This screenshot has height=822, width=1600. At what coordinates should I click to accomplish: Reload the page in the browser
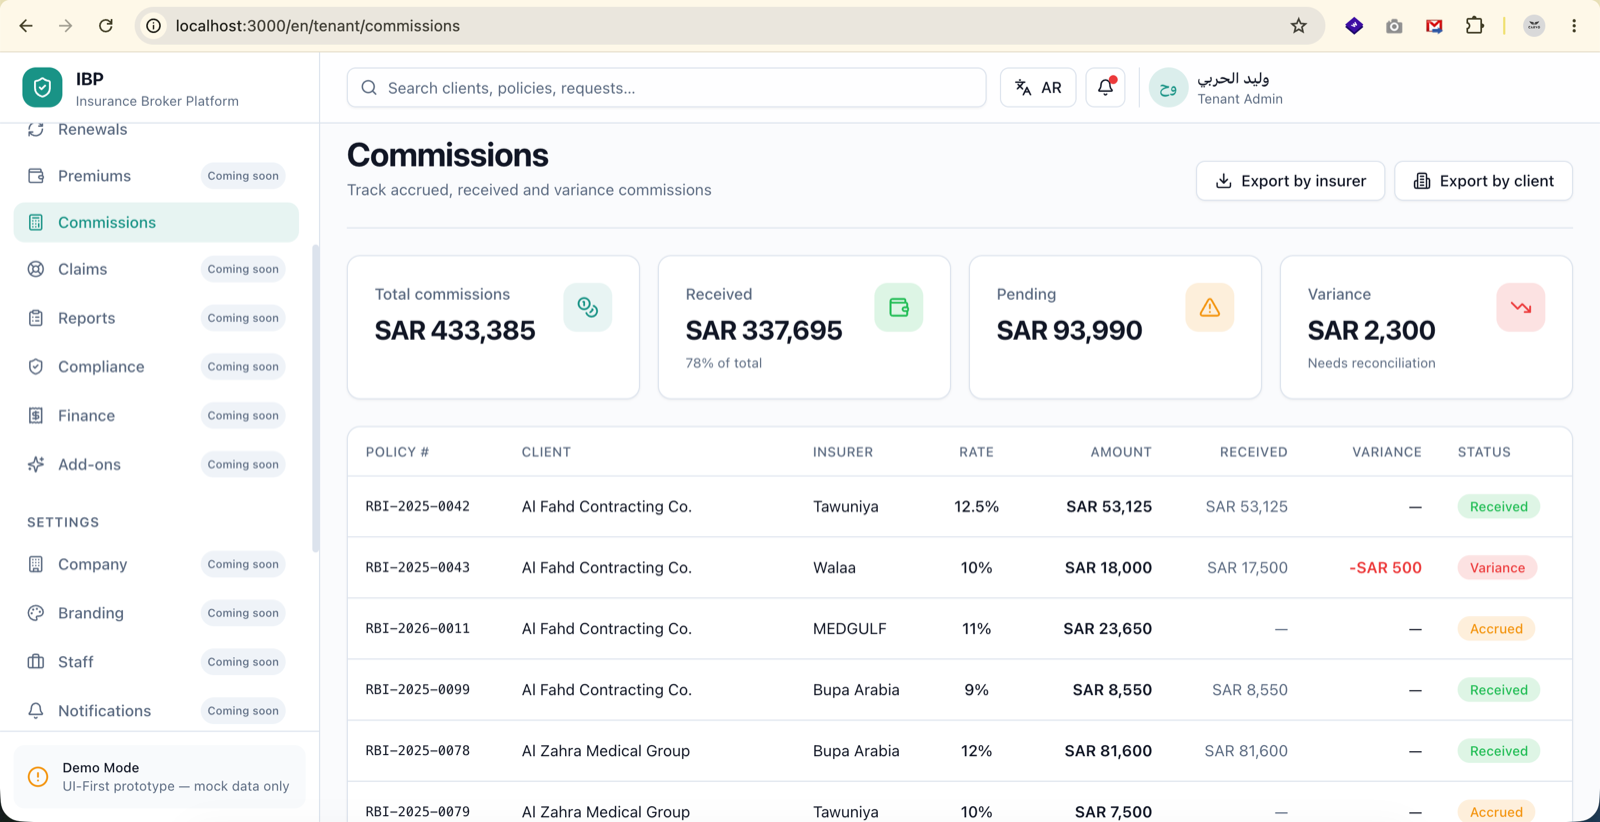(105, 26)
